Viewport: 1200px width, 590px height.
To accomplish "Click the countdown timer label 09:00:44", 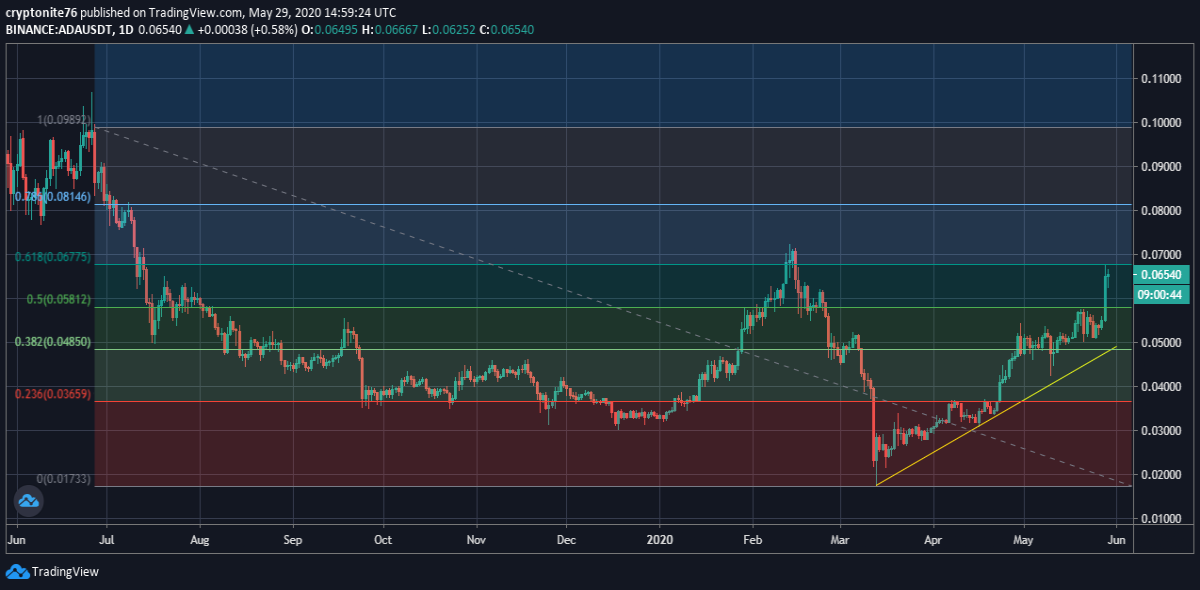I will click(1161, 294).
